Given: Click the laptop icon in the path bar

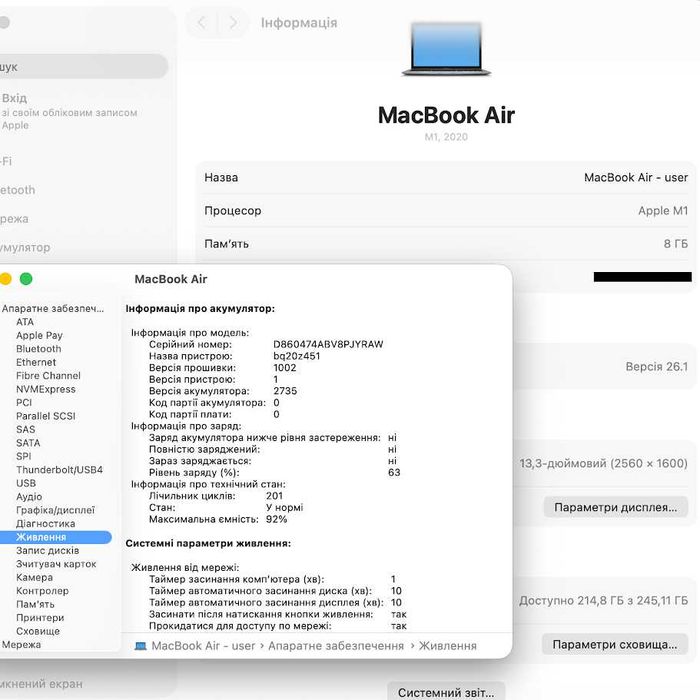Looking at the screenshot, I should (x=141, y=646).
